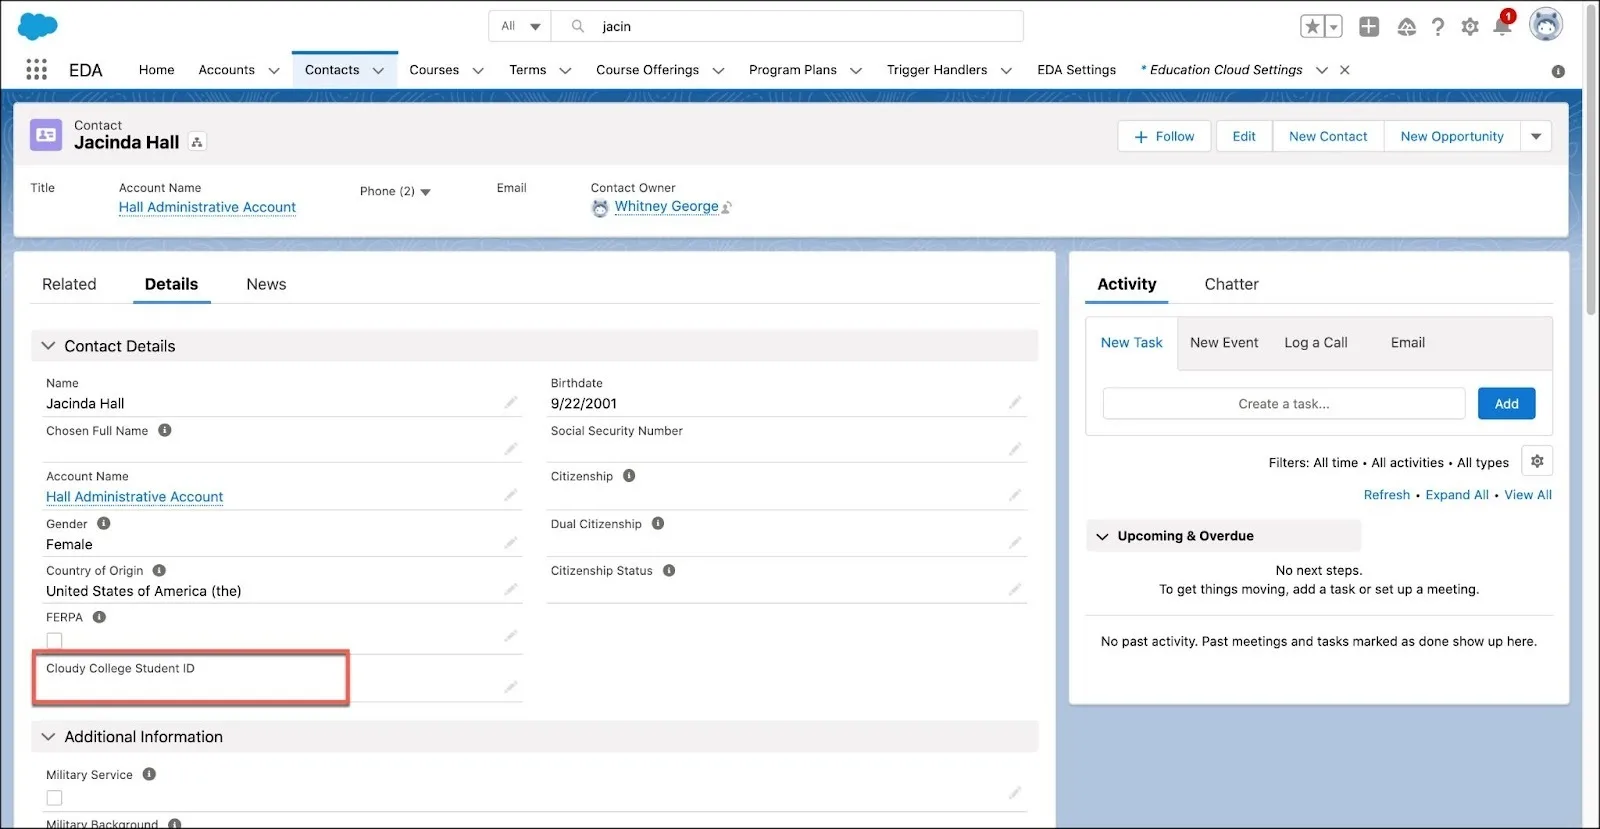
Task: Collapse the Contact Details section
Action: click(48, 345)
